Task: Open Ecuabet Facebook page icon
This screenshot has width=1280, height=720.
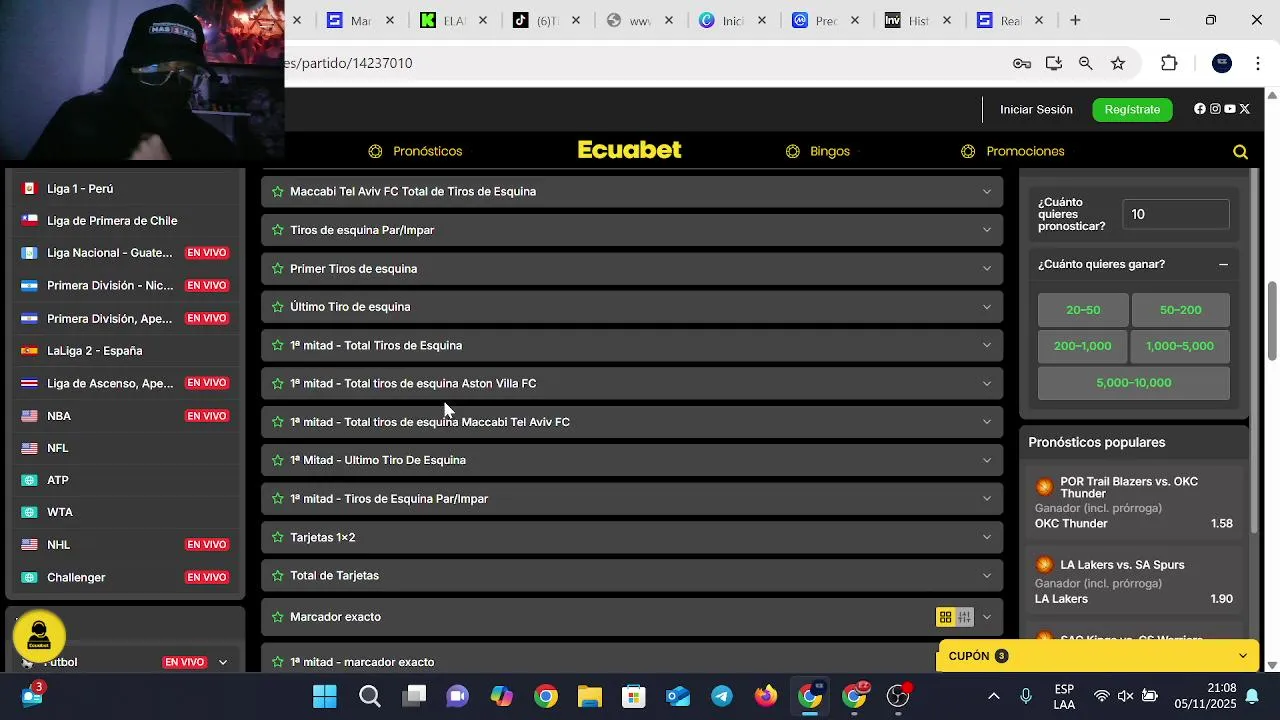Action: pos(1200,109)
